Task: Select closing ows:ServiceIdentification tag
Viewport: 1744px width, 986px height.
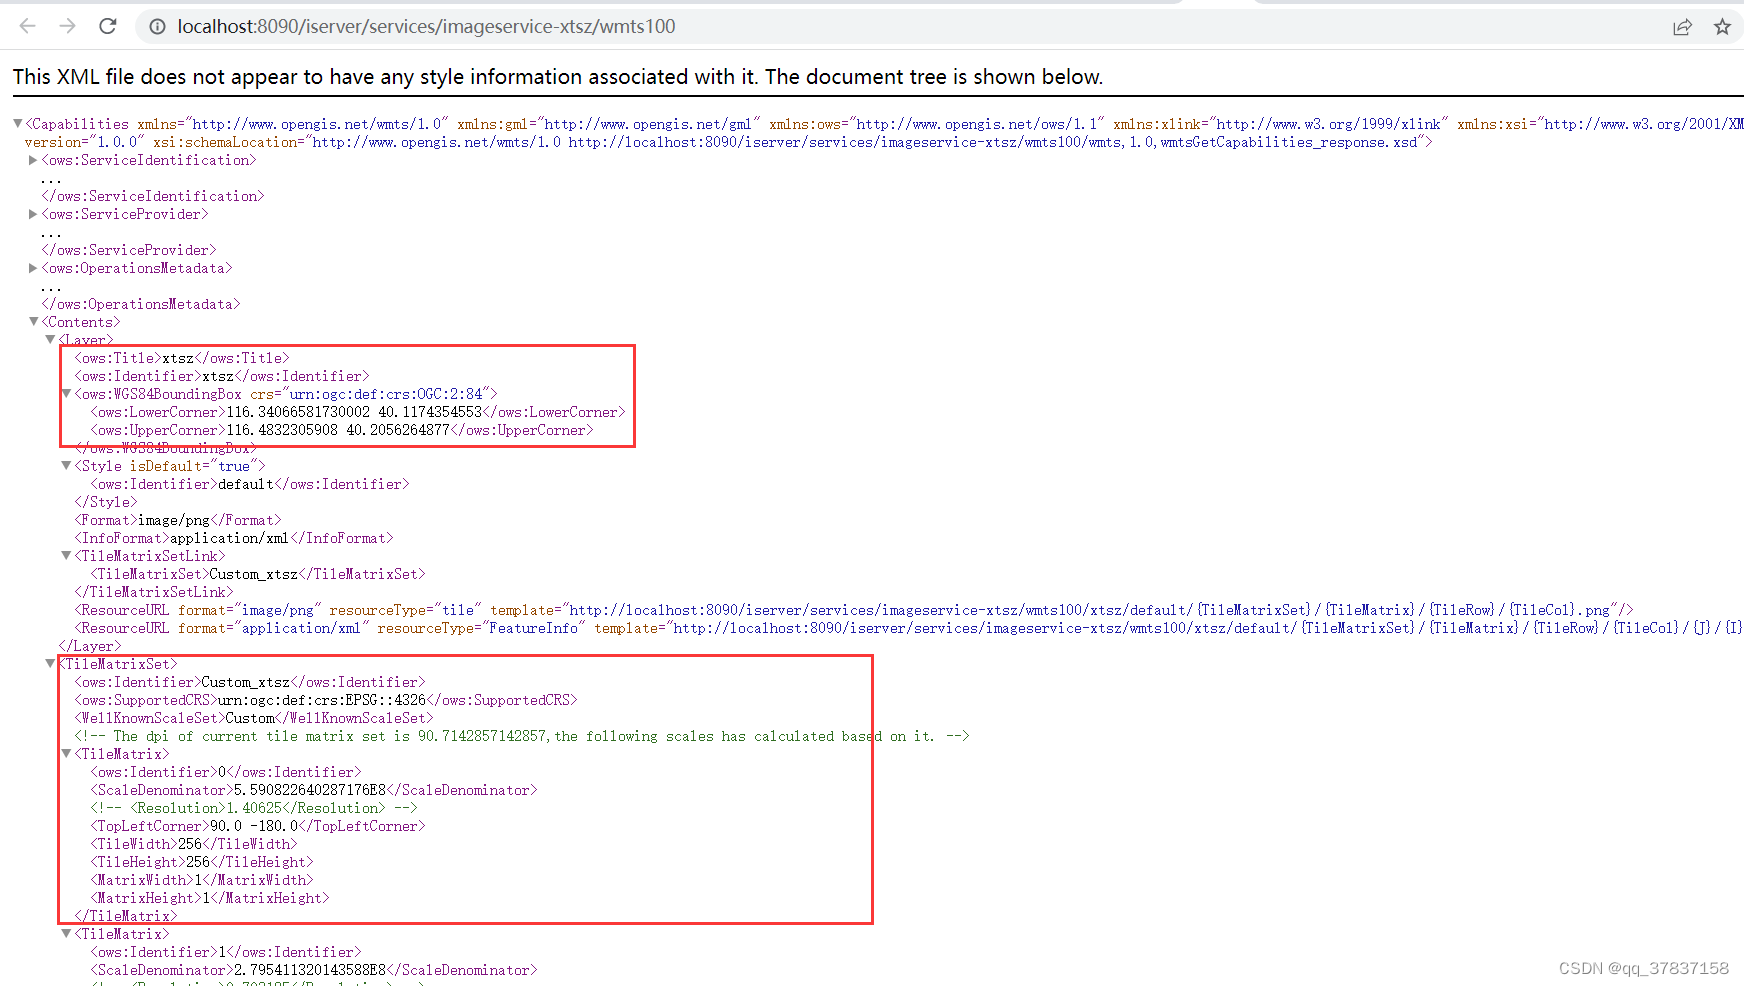Action: 153,196
